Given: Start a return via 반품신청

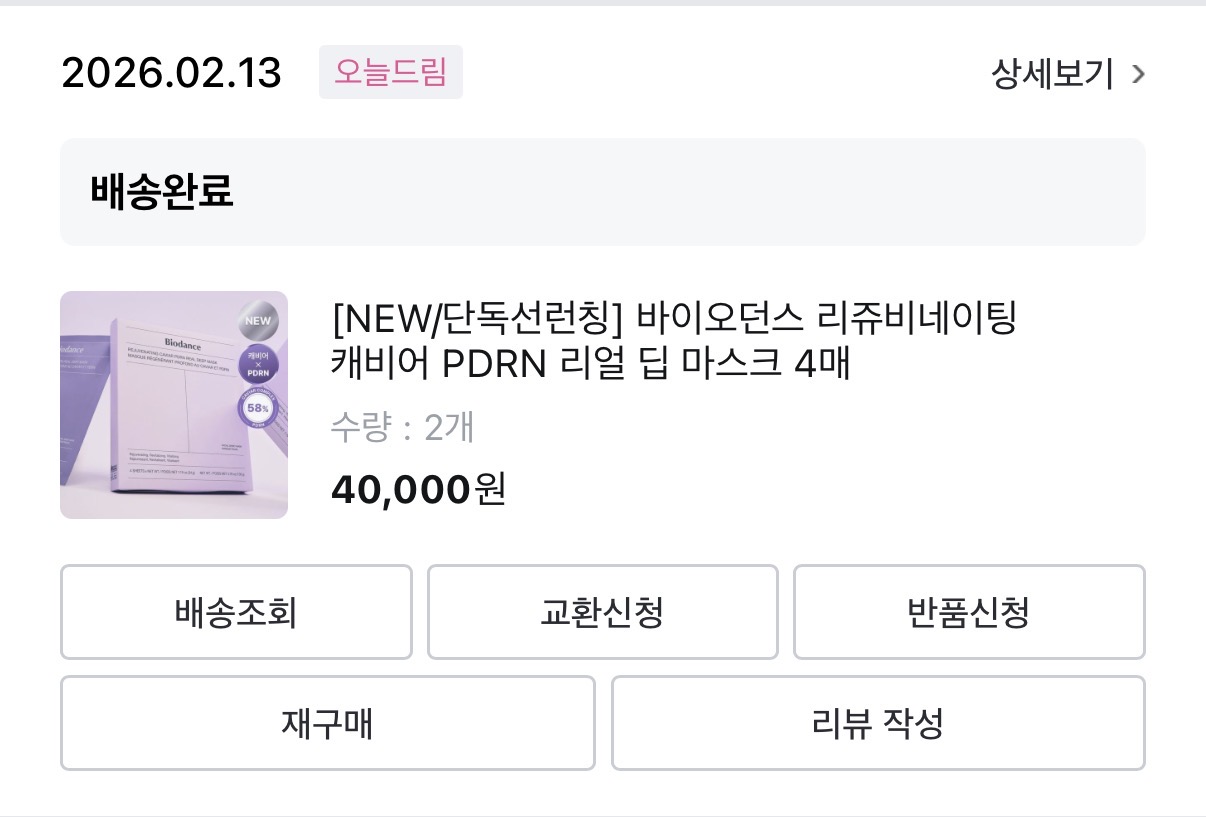Looking at the screenshot, I should click(968, 612).
